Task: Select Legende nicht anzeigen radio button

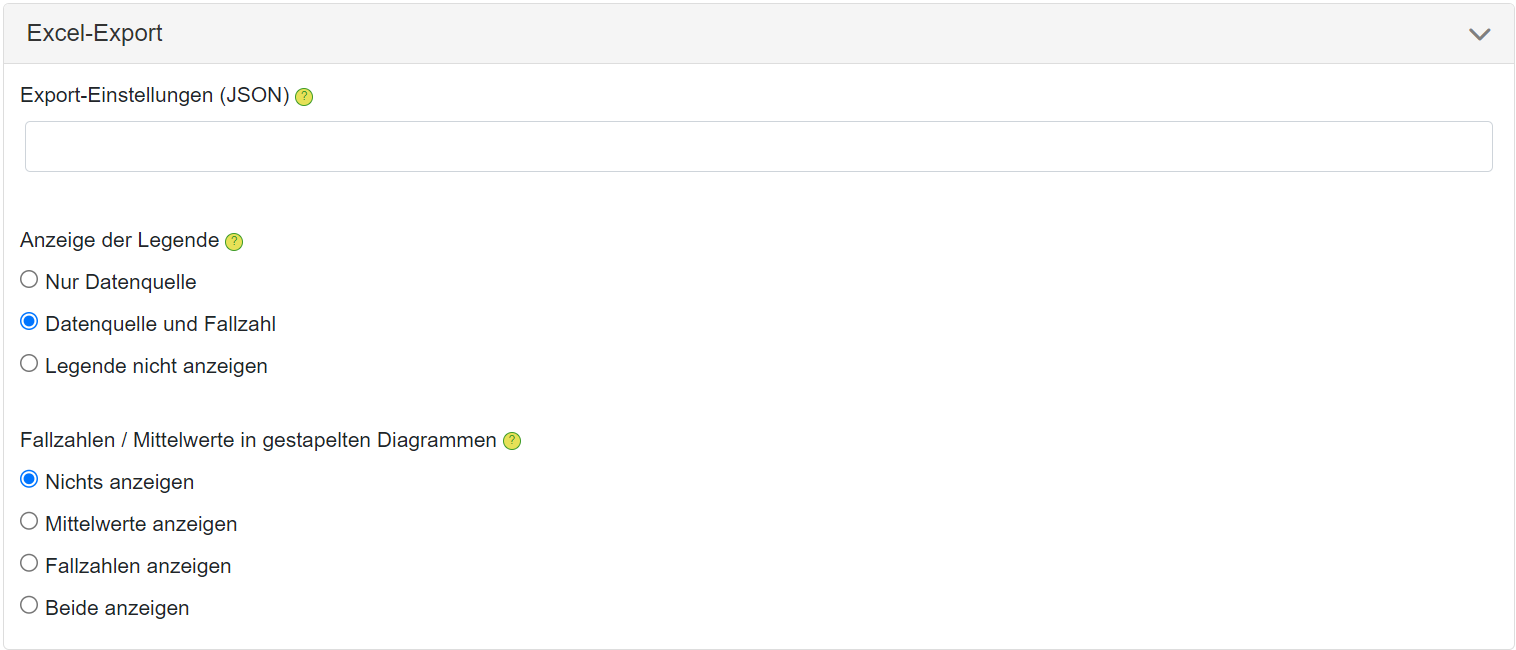Action: click(29, 364)
